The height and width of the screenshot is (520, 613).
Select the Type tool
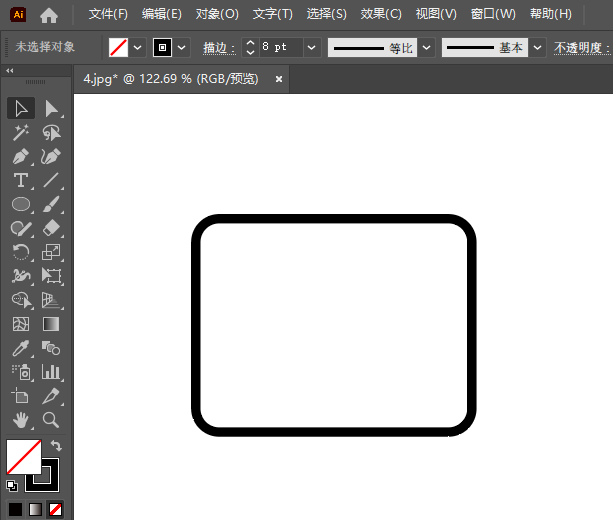point(21,180)
